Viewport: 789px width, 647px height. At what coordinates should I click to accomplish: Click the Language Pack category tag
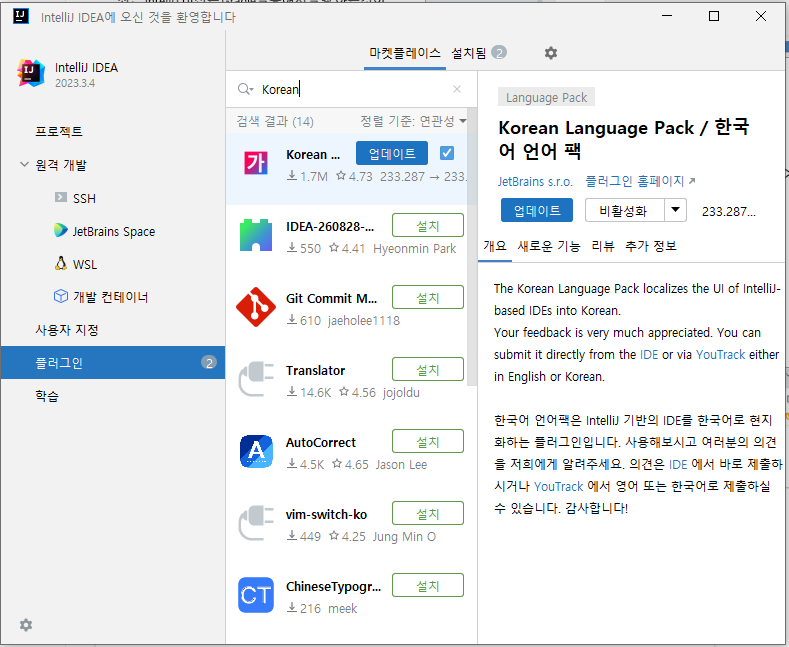coord(546,97)
